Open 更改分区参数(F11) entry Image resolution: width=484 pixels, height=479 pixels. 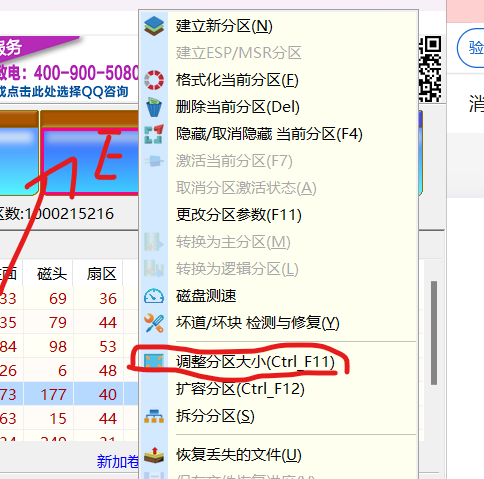(239, 215)
